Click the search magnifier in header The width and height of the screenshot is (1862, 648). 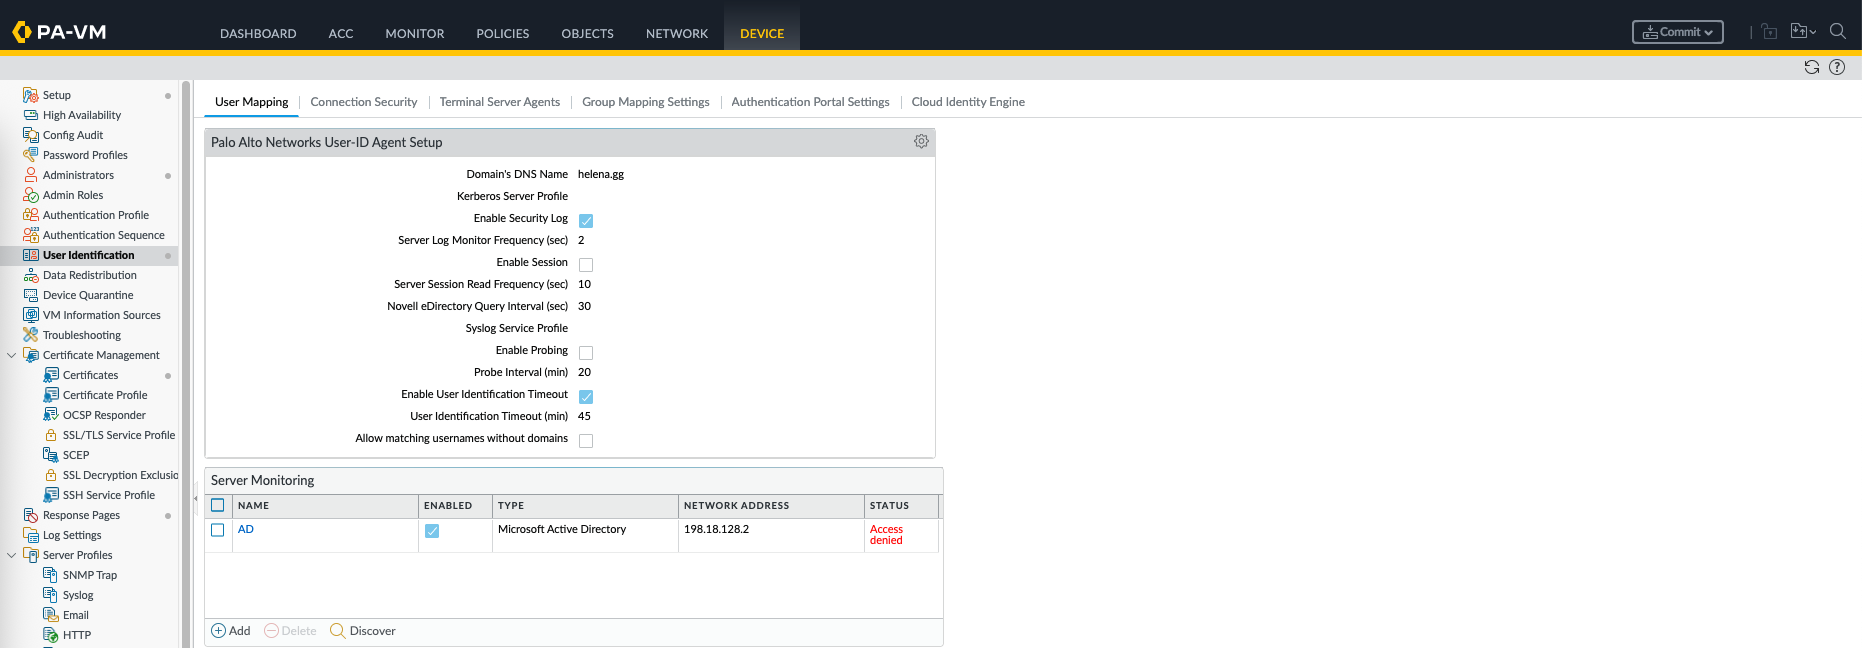click(x=1837, y=31)
